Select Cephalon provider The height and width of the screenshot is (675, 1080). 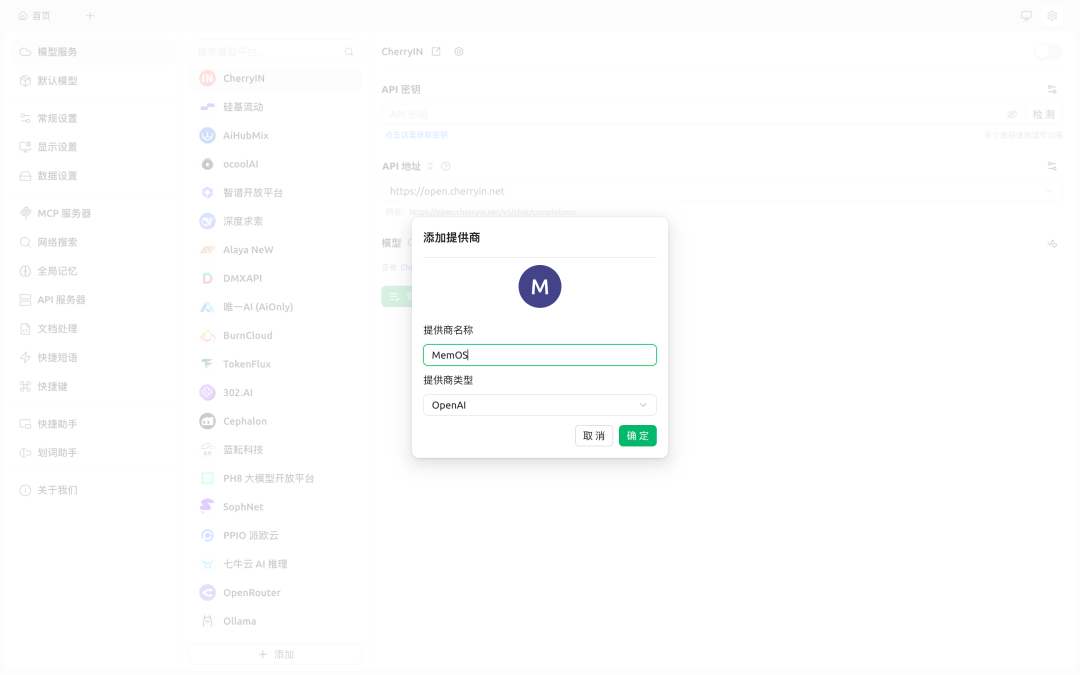(x=275, y=422)
